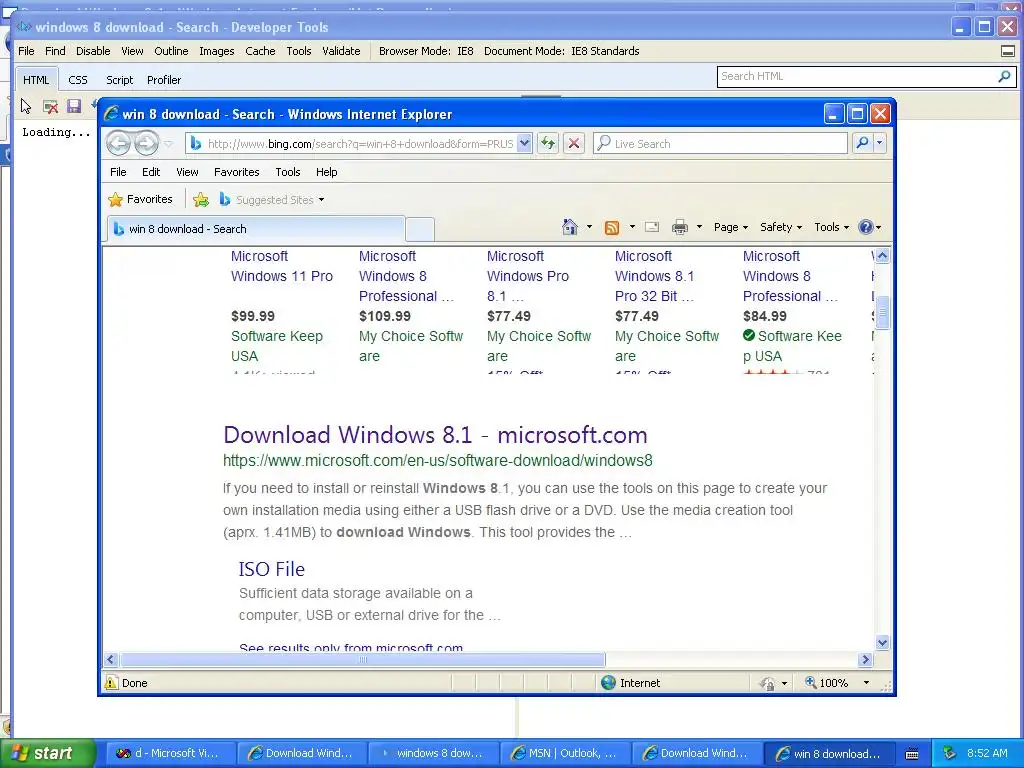Switch to Script tab in Developer Tools
The image size is (1024, 768).
pyautogui.click(x=120, y=80)
